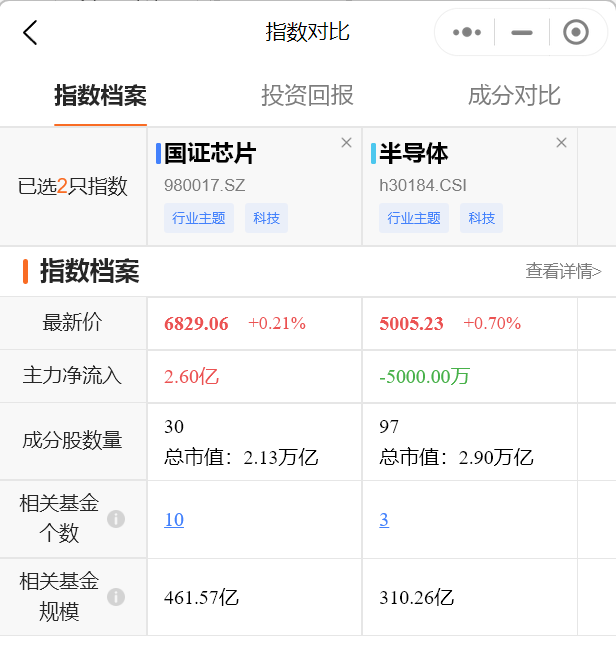The image size is (616, 649).
Task: Select net inflow -5000.00万
Action: click(x=424, y=377)
